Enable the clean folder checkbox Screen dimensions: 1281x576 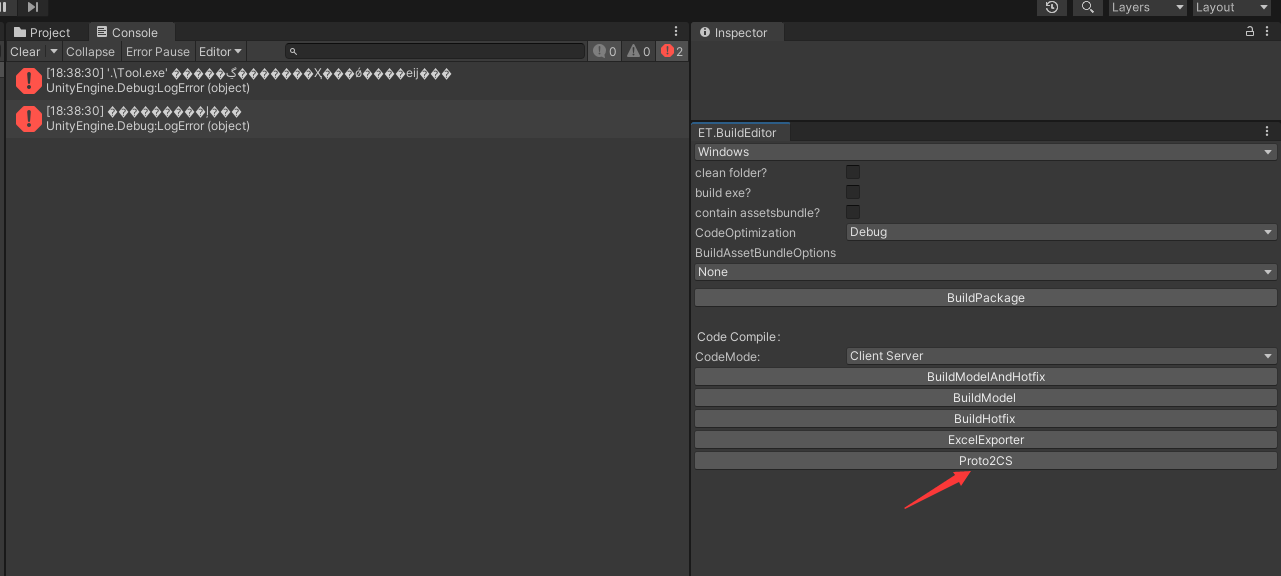[x=853, y=172]
